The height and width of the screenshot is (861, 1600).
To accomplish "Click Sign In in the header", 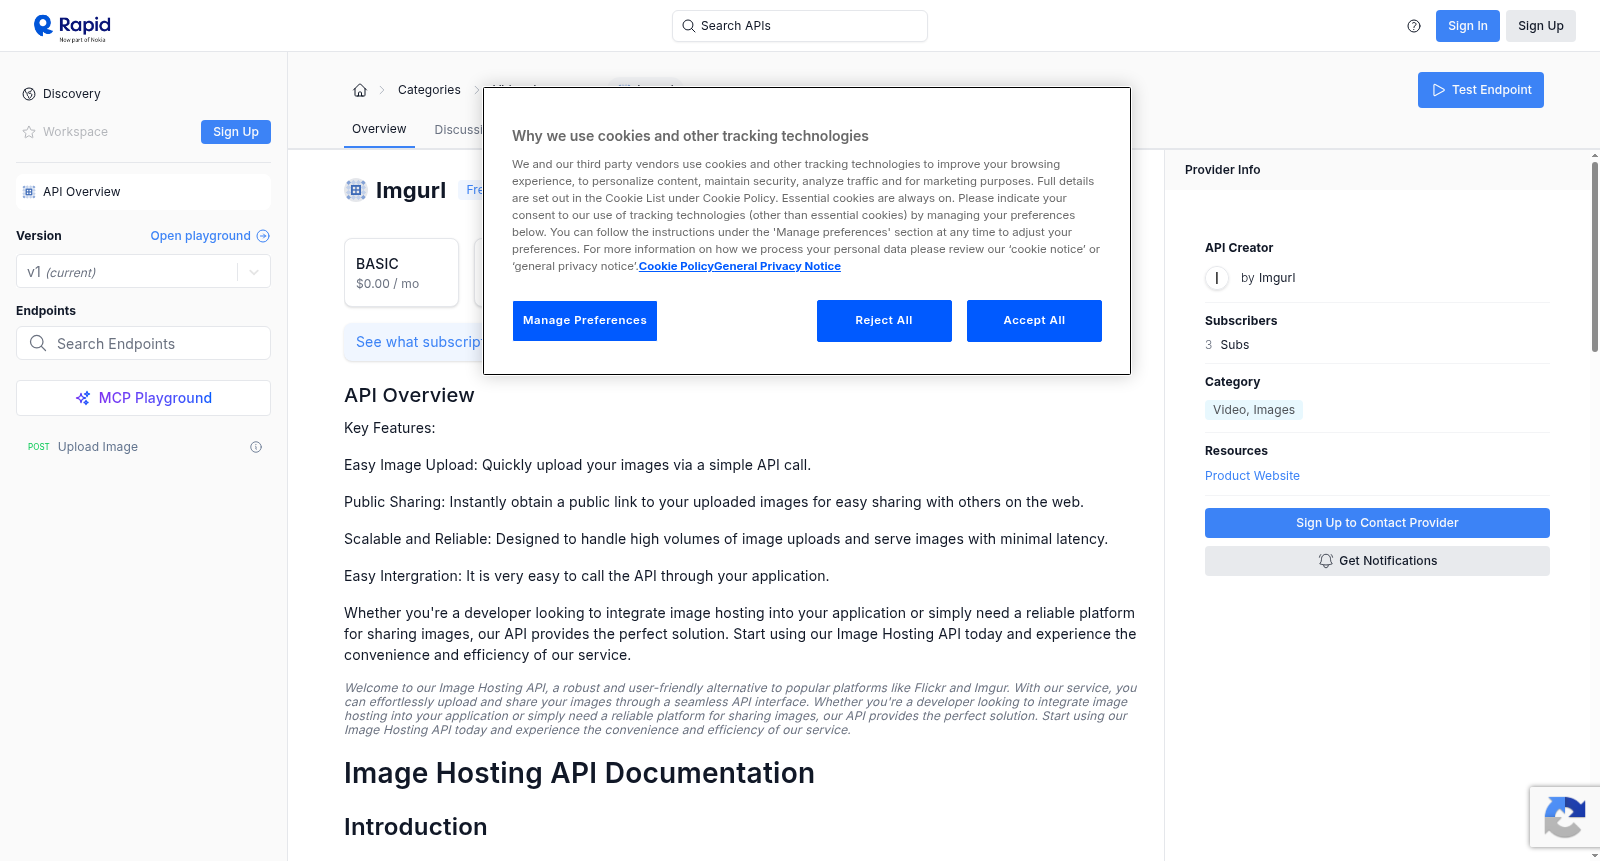I will click(x=1467, y=26).
